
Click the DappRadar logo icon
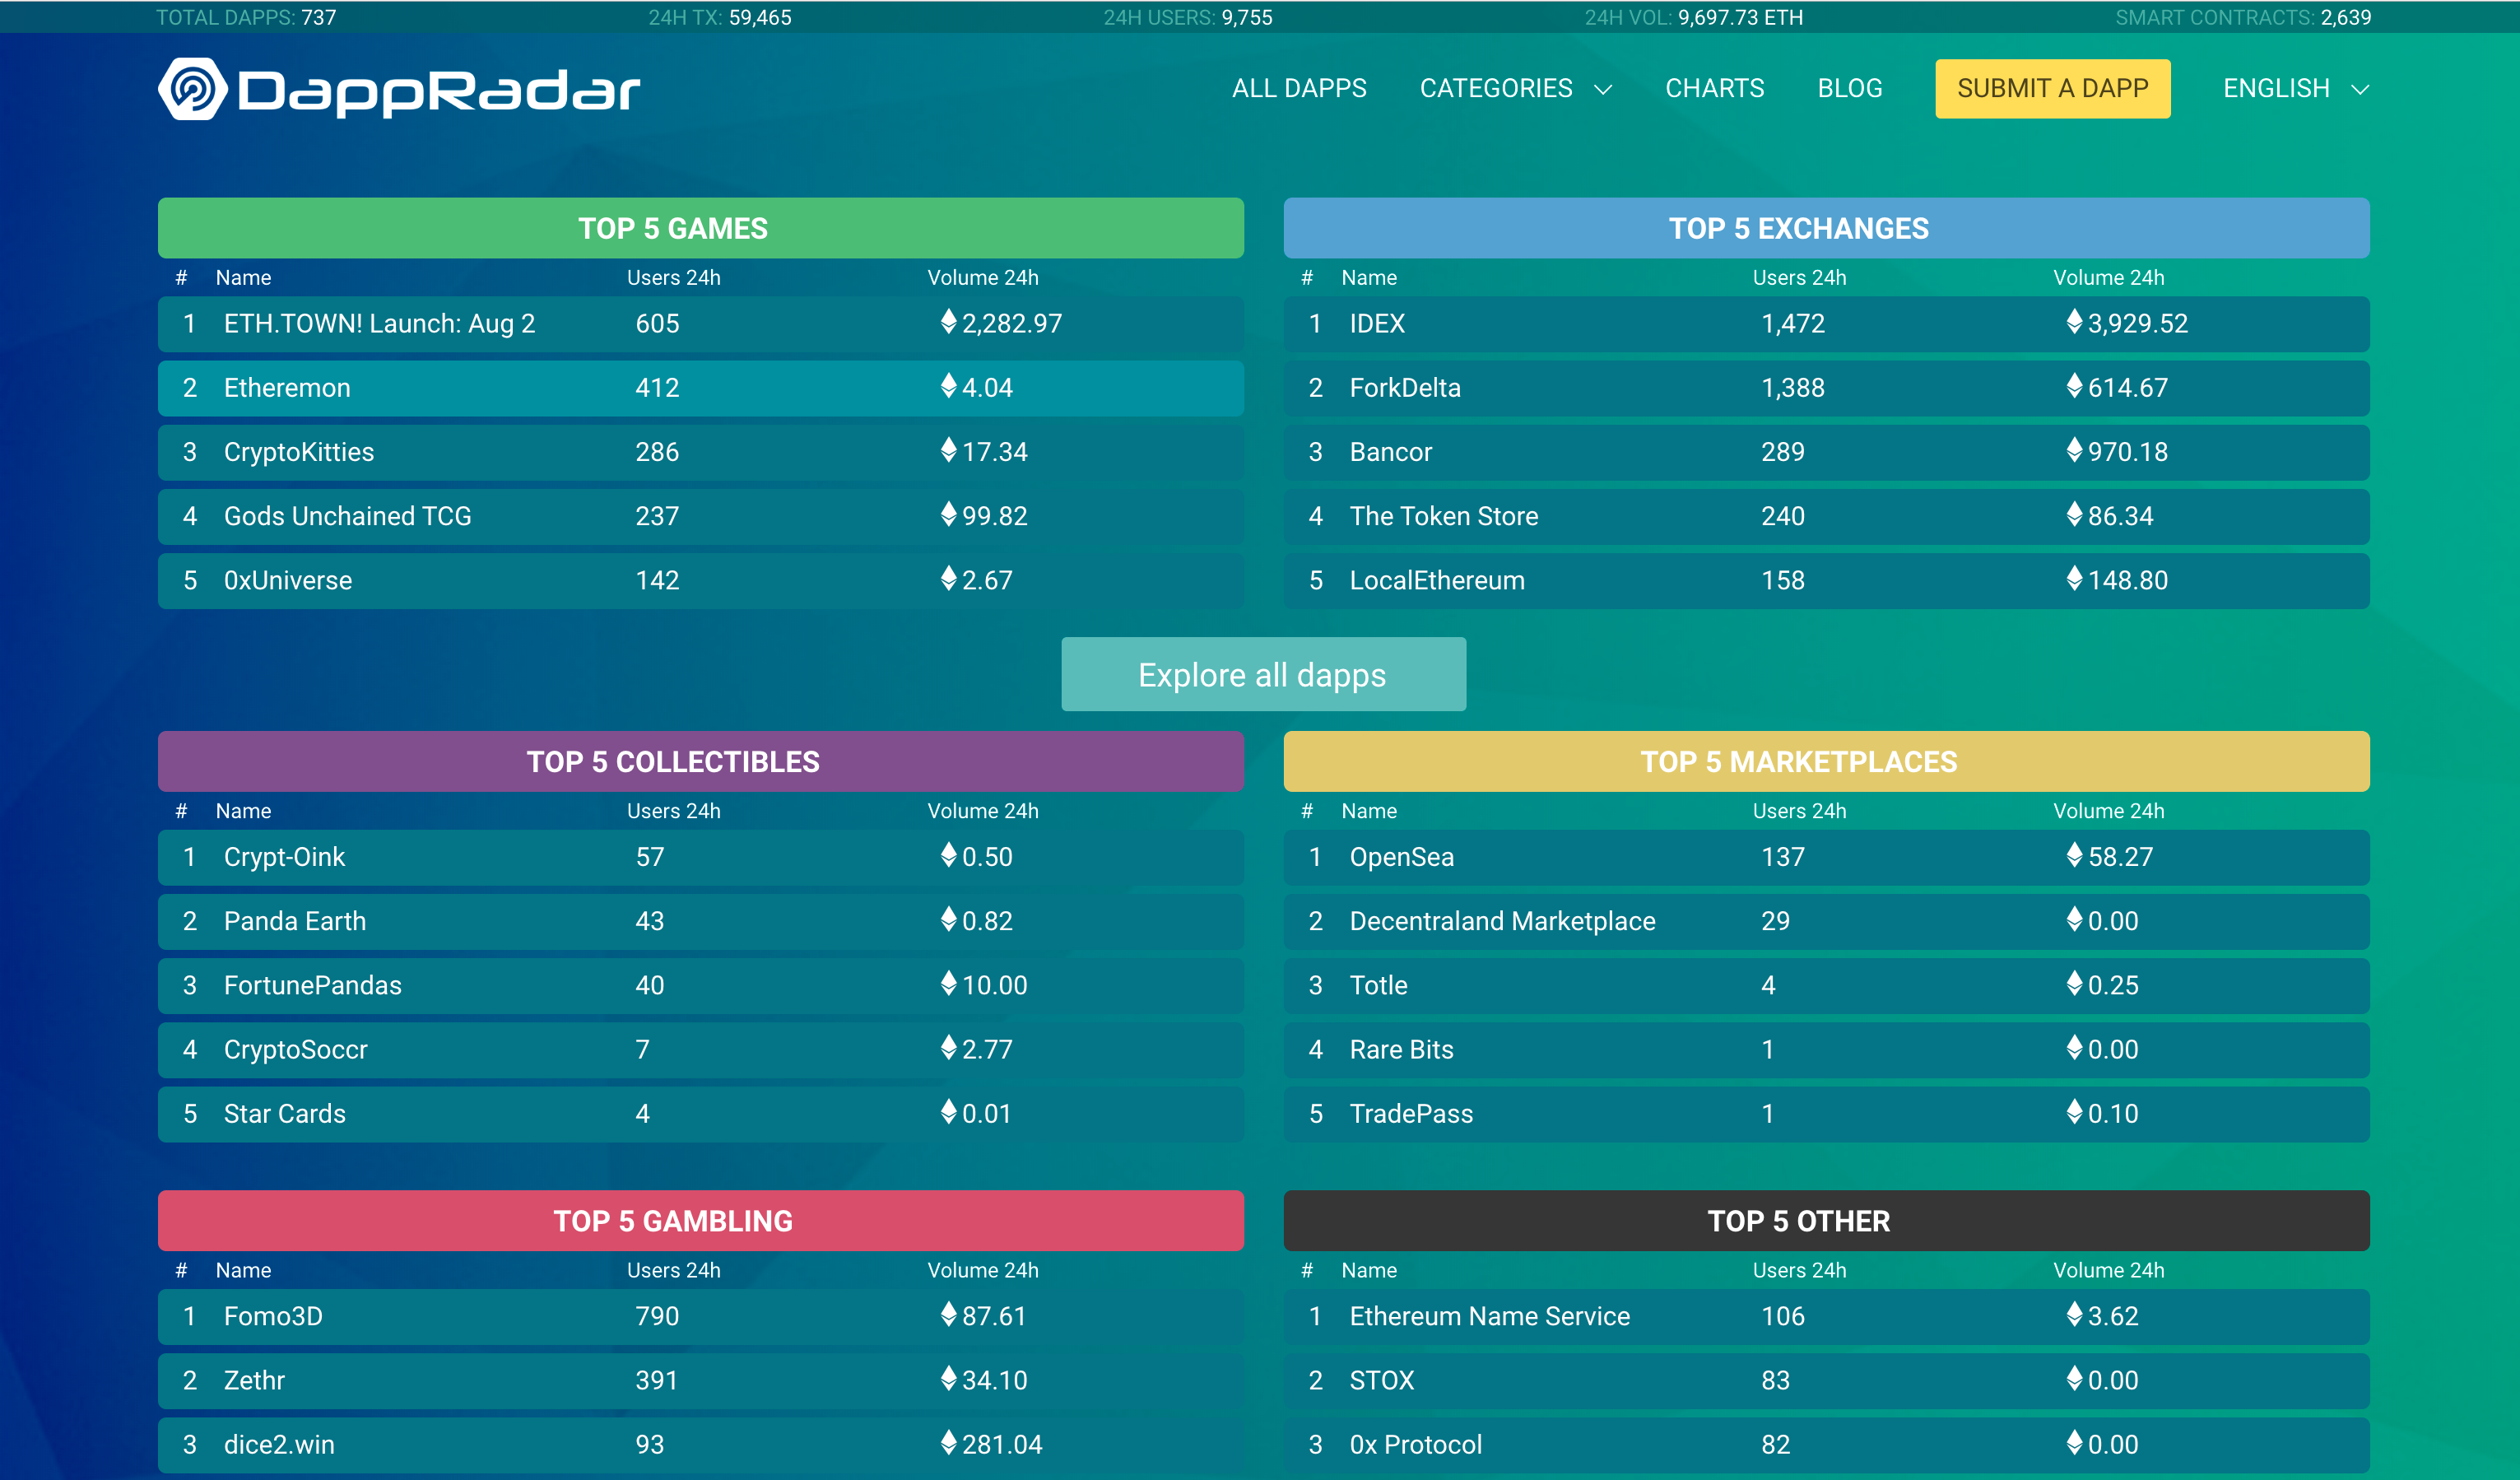point(193,89)
